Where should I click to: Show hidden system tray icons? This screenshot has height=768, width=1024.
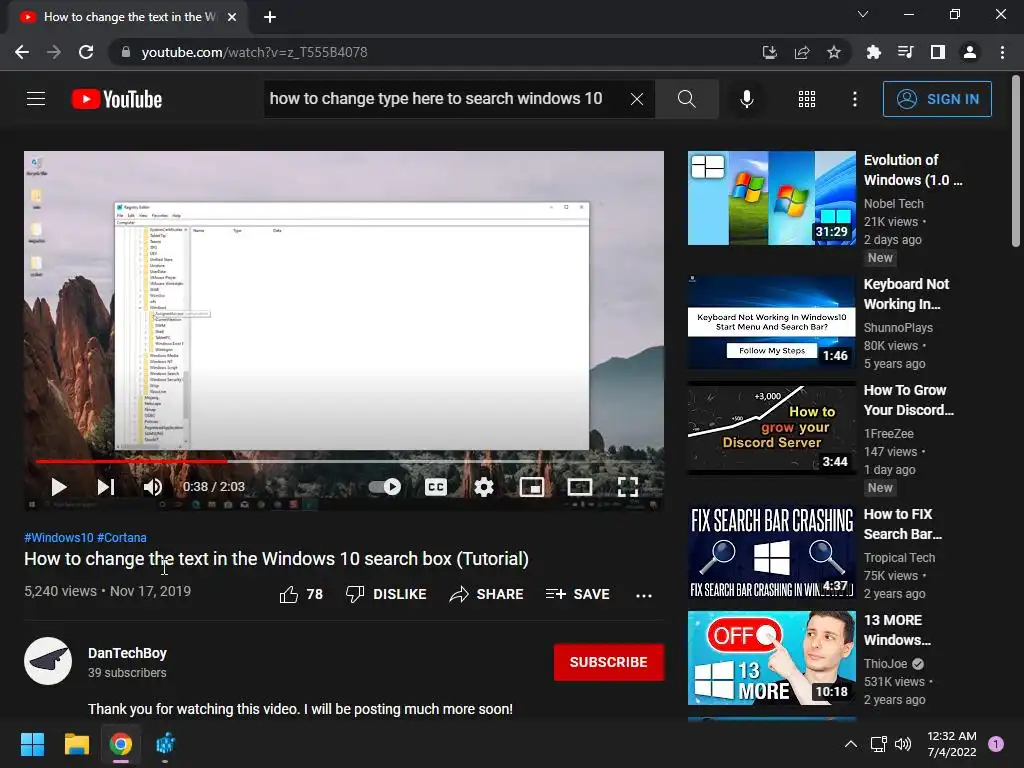point(851,744)
